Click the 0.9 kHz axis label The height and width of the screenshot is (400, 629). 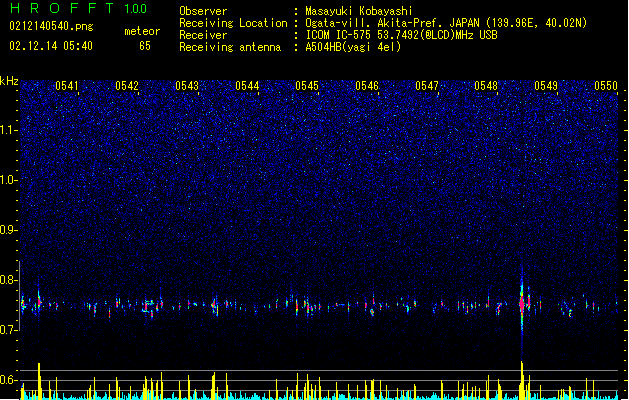pyautogui.click(x=8, y=230)
